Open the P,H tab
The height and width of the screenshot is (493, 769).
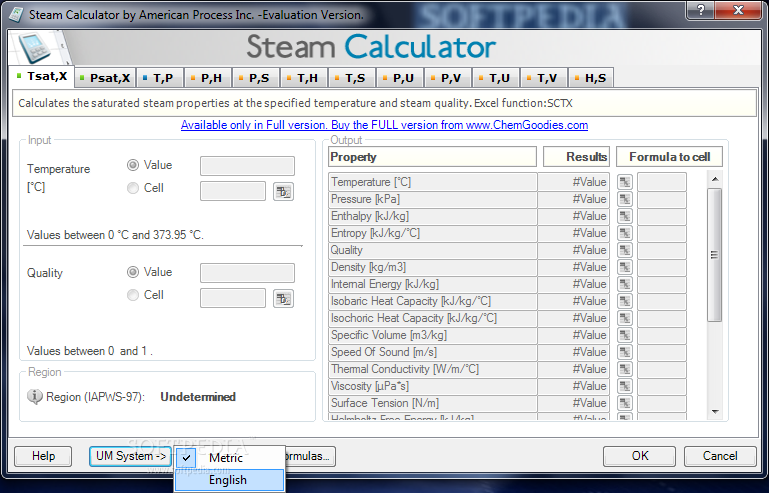click(207, 78)
